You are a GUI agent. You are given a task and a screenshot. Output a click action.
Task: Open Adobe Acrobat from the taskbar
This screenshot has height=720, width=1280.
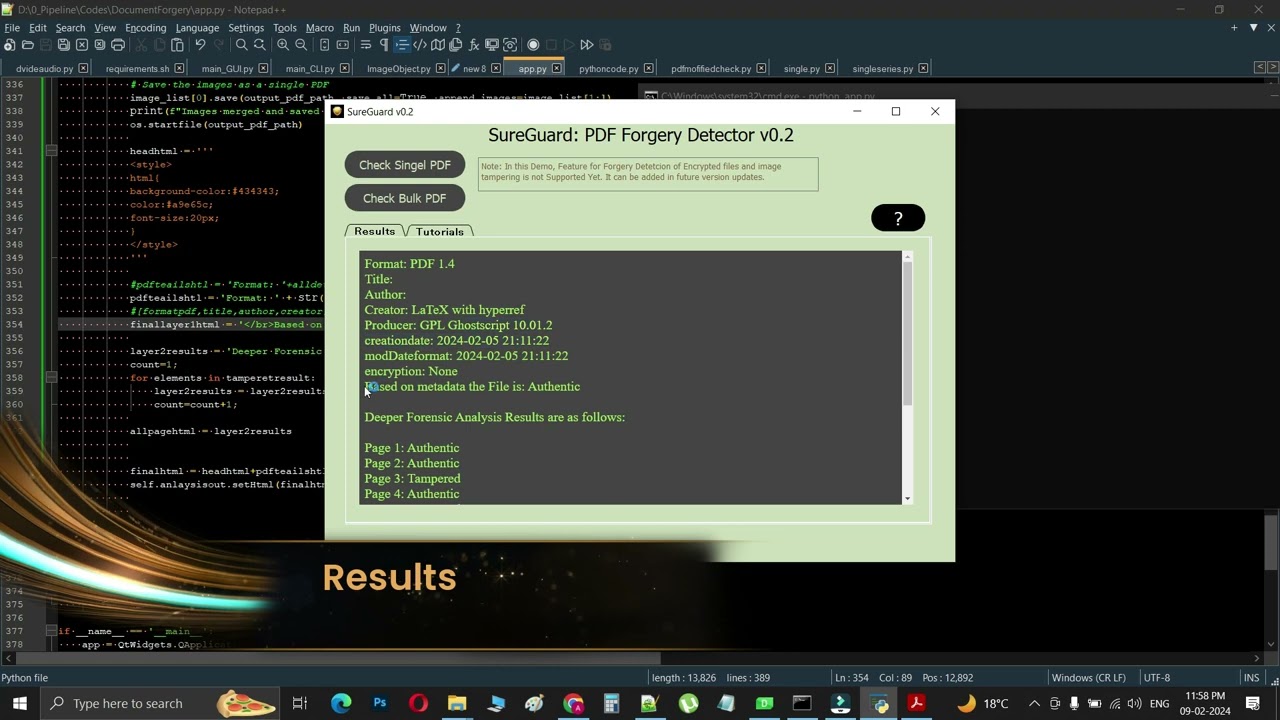click(x=915, y=703)
